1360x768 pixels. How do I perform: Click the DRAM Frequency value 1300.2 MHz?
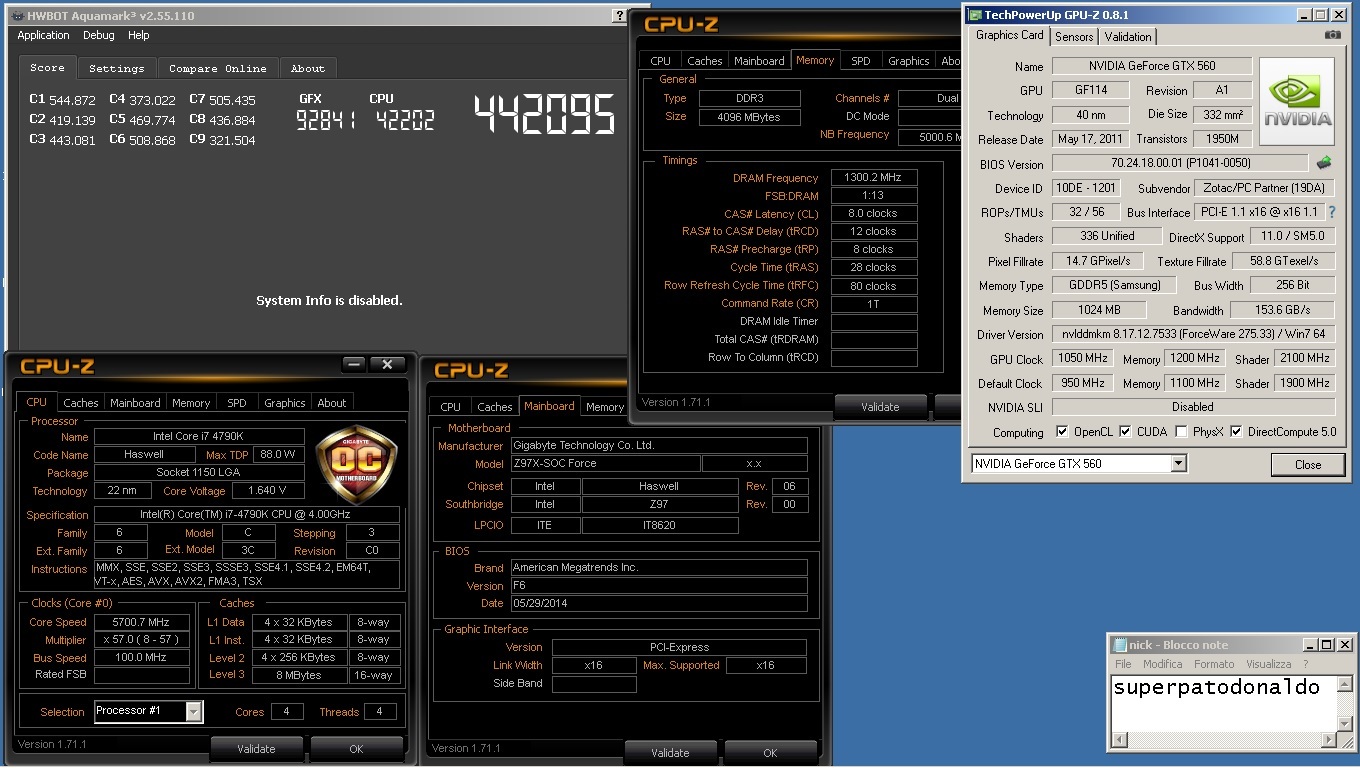pos(873,177)
